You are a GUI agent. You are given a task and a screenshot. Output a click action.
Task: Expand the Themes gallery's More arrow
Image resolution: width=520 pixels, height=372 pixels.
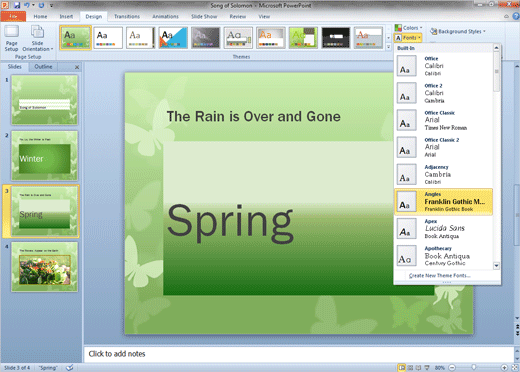coord(388,47)
